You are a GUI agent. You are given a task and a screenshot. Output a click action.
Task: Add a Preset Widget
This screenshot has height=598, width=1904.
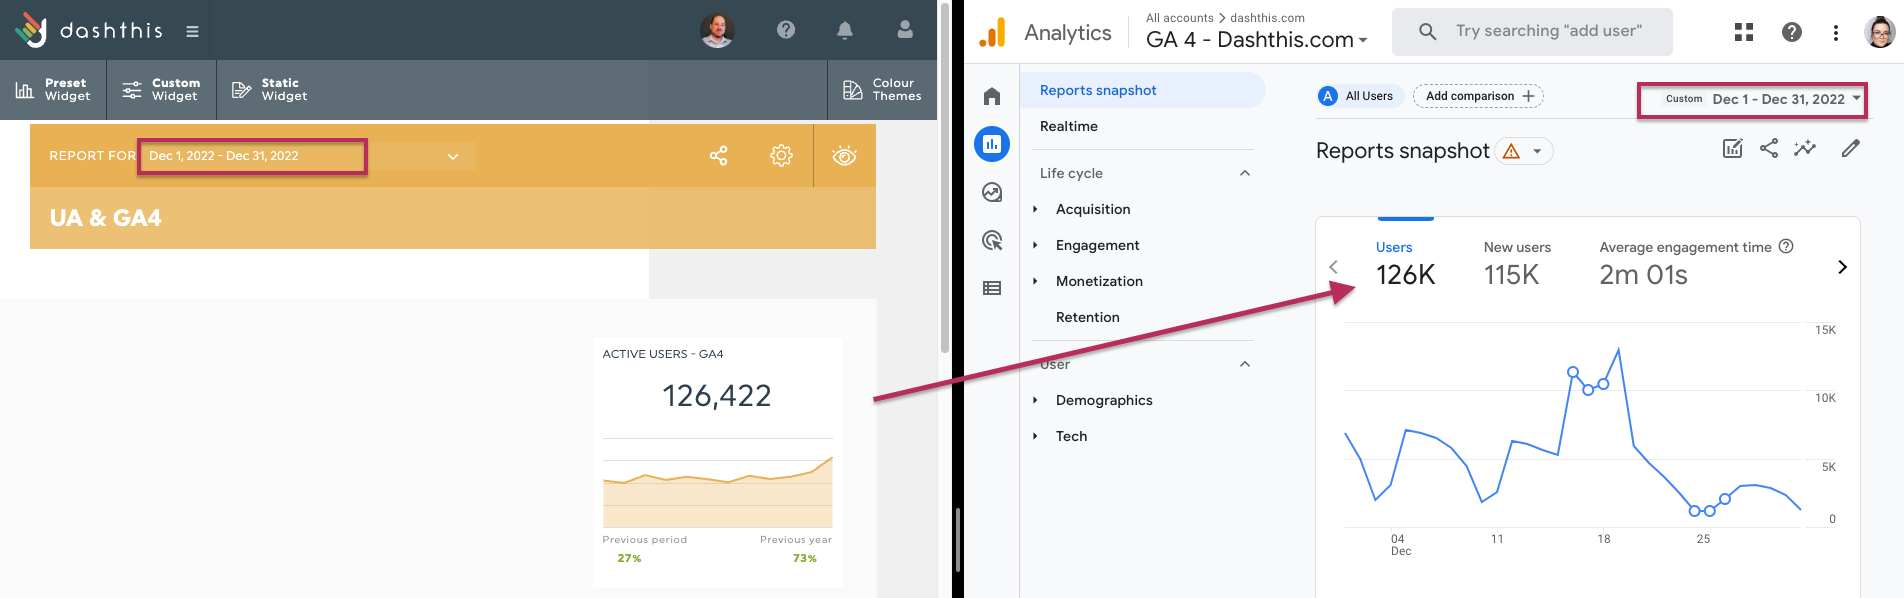pos(53,90)
